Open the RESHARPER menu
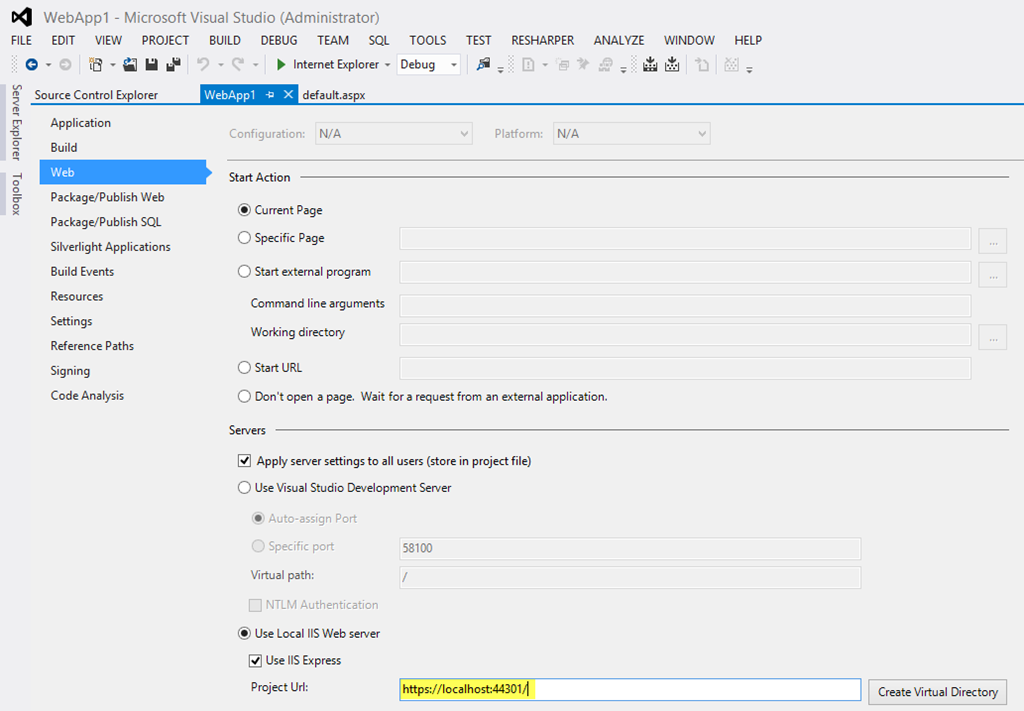Screen dimensions: 1024x711 [x=542, y=40]
